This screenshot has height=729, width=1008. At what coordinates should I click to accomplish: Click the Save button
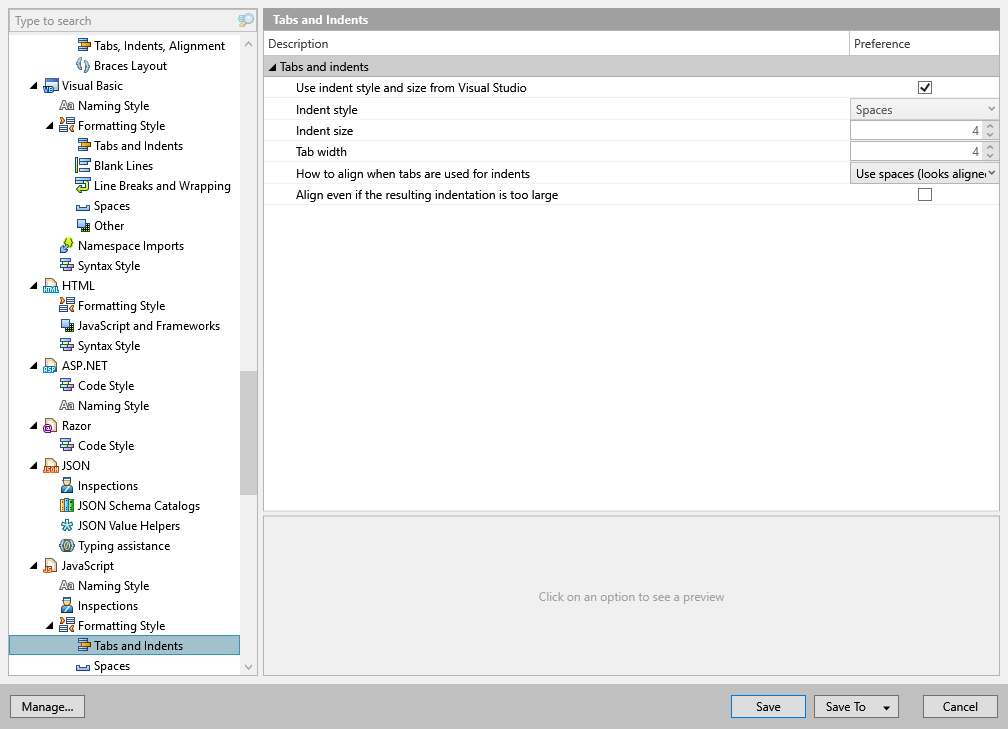click(x=768, y=706)
